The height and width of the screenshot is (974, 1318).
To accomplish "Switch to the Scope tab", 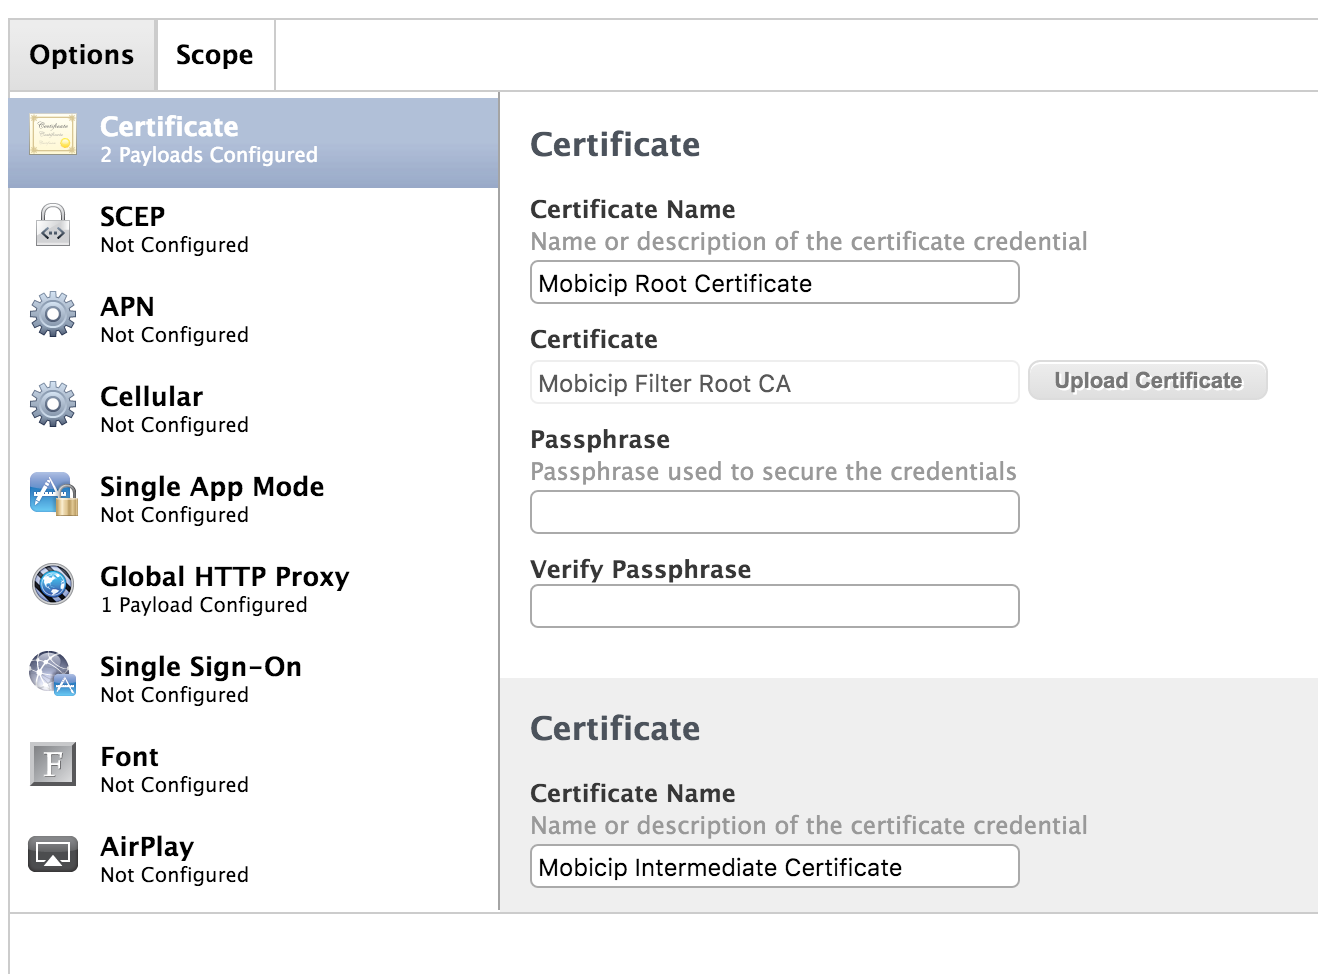I will click(215, 55).
